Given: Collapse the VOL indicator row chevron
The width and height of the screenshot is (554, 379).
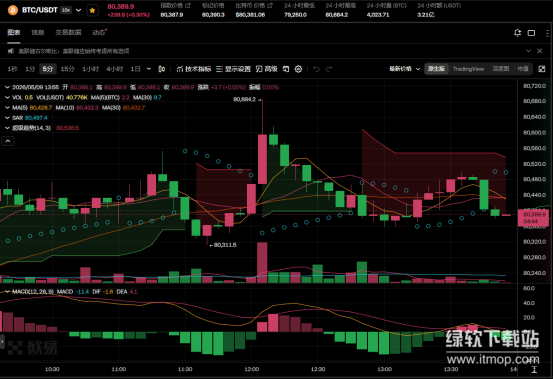Looking at the screenshot, I should 7,97.
